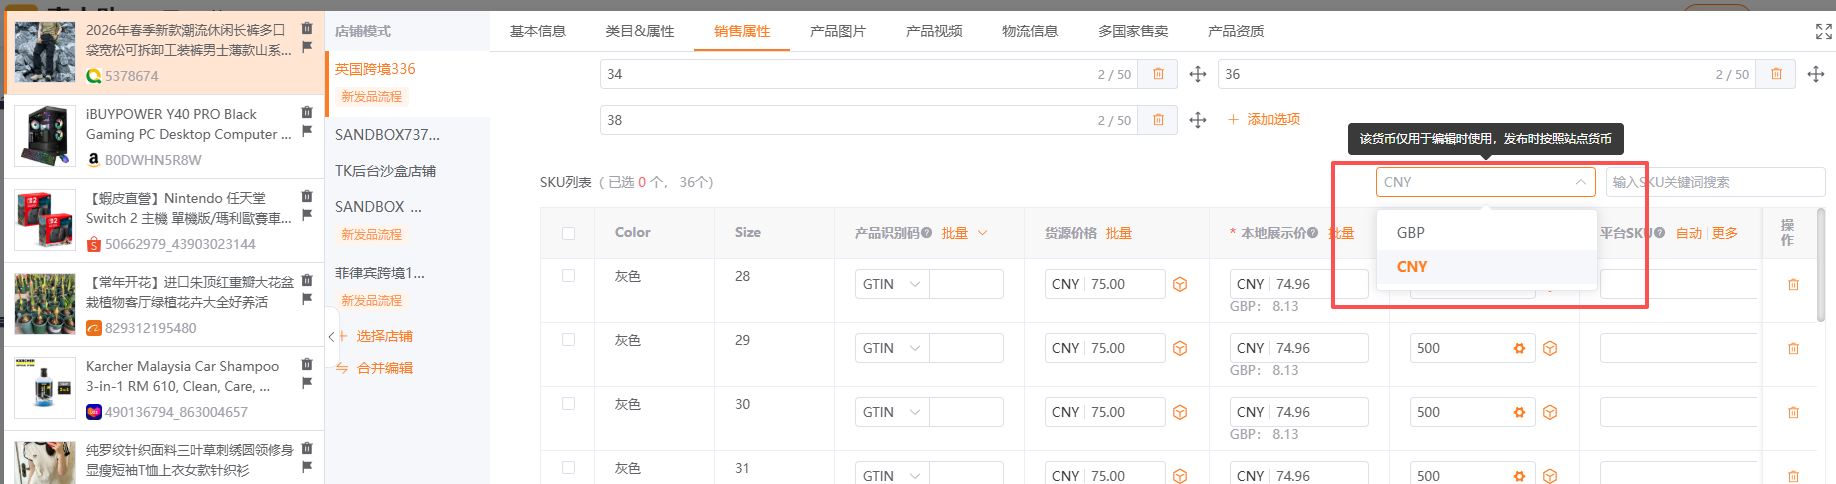The height and width of the screenshot is (484, 1836).
Task: Delete the size 30 SKU row
Action: click(1793, 412)
